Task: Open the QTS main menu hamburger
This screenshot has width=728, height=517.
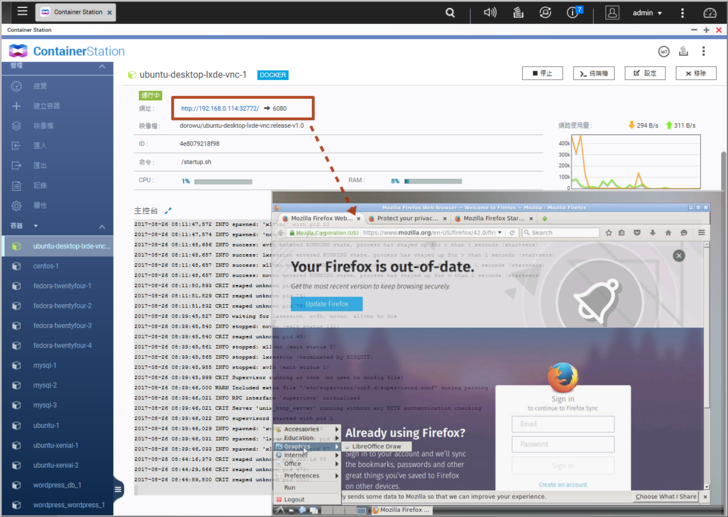Action: pyautogui.click(x=22, y=11)
